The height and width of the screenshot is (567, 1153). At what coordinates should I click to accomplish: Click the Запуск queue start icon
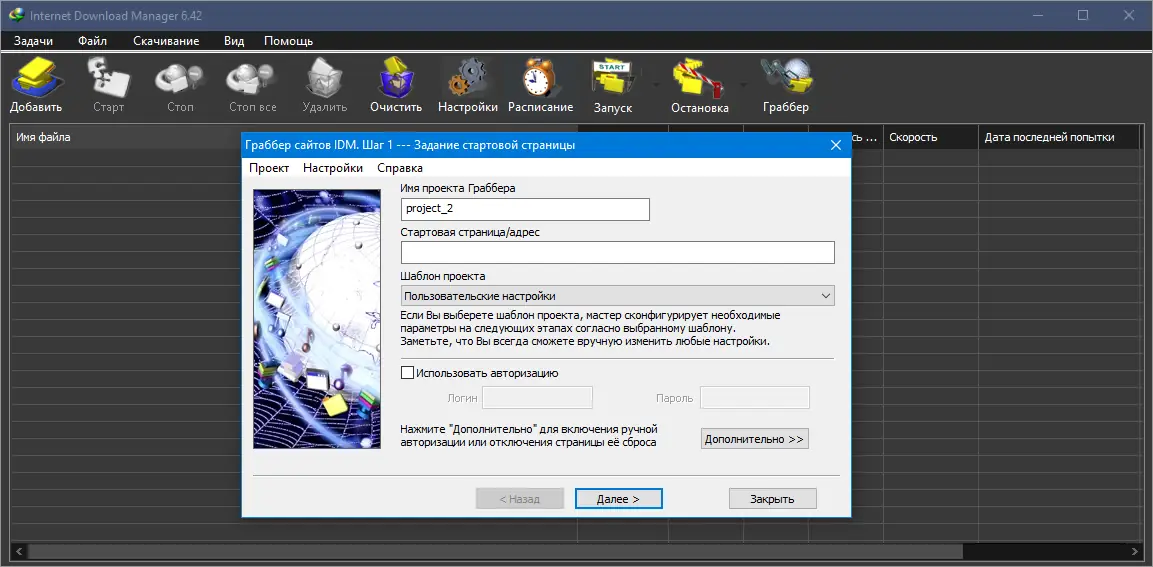613,85
